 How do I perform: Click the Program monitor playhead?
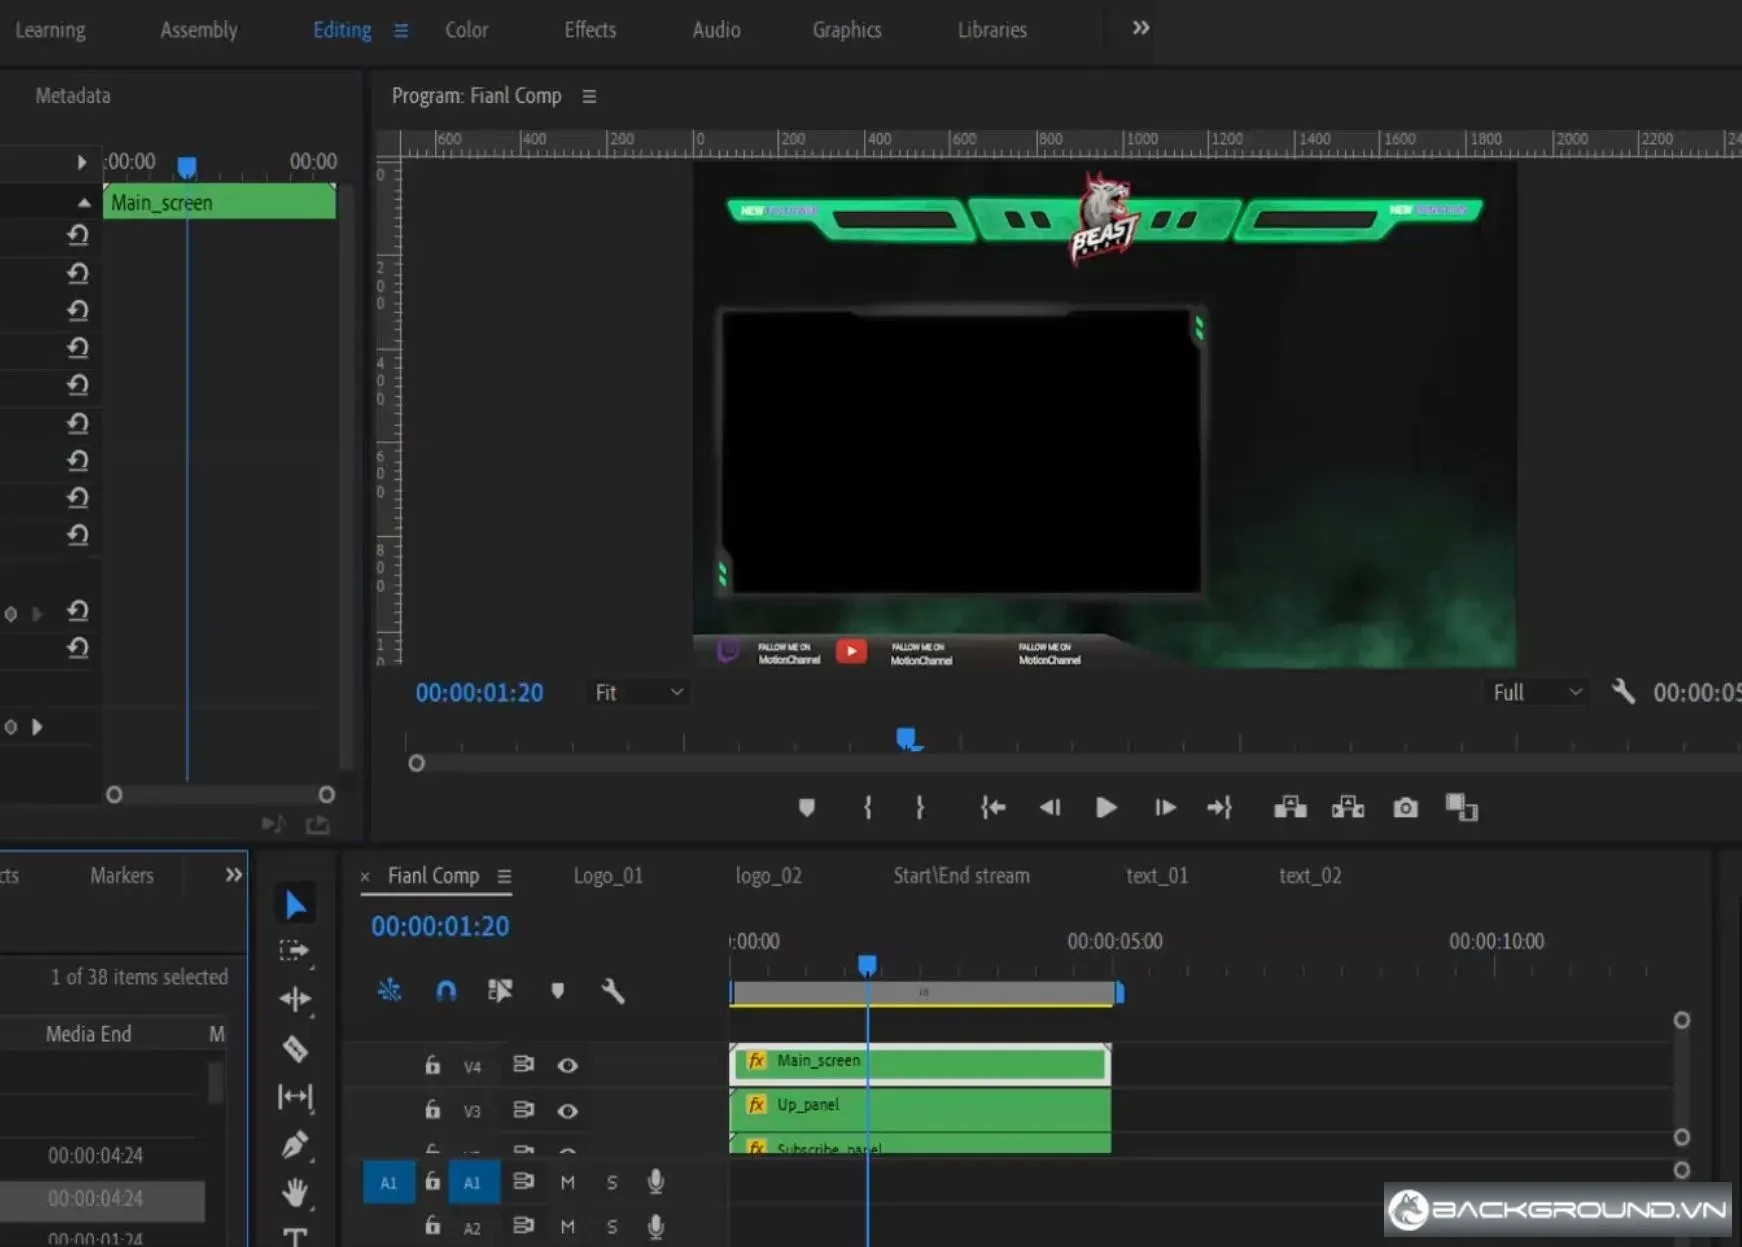(908, 739)
